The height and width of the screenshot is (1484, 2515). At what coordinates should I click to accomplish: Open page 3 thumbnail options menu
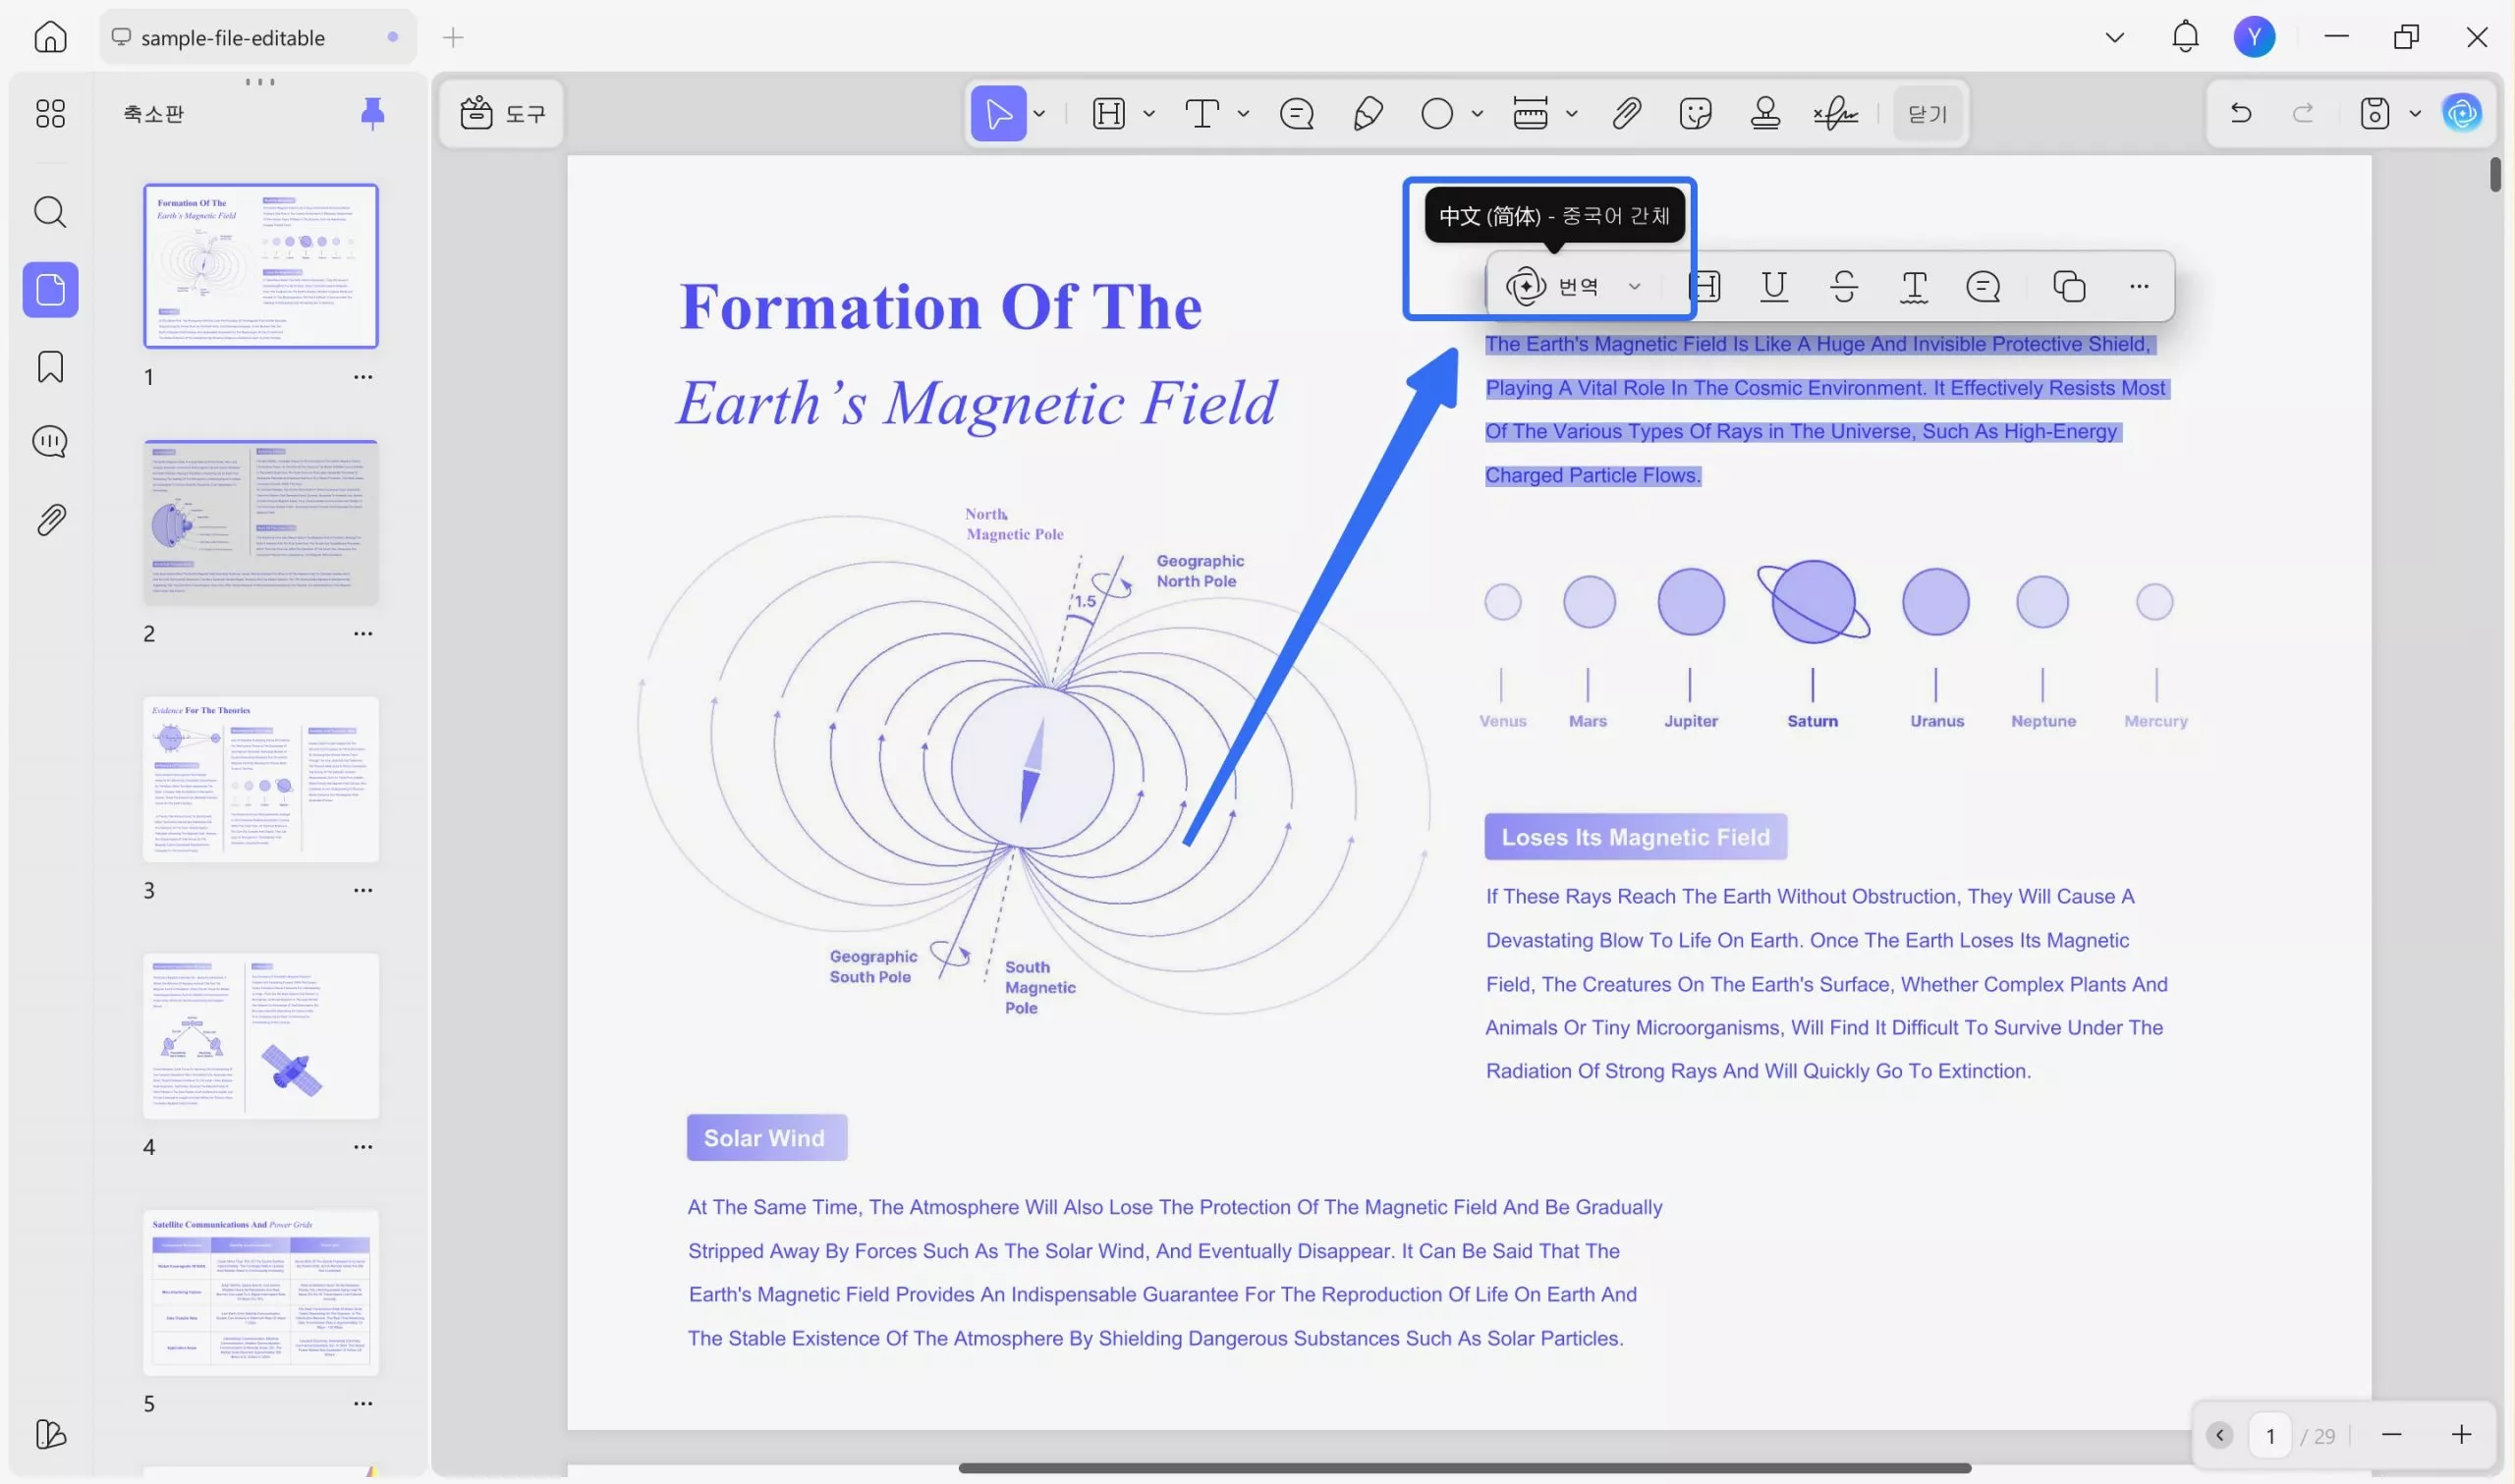click(363, 890)
